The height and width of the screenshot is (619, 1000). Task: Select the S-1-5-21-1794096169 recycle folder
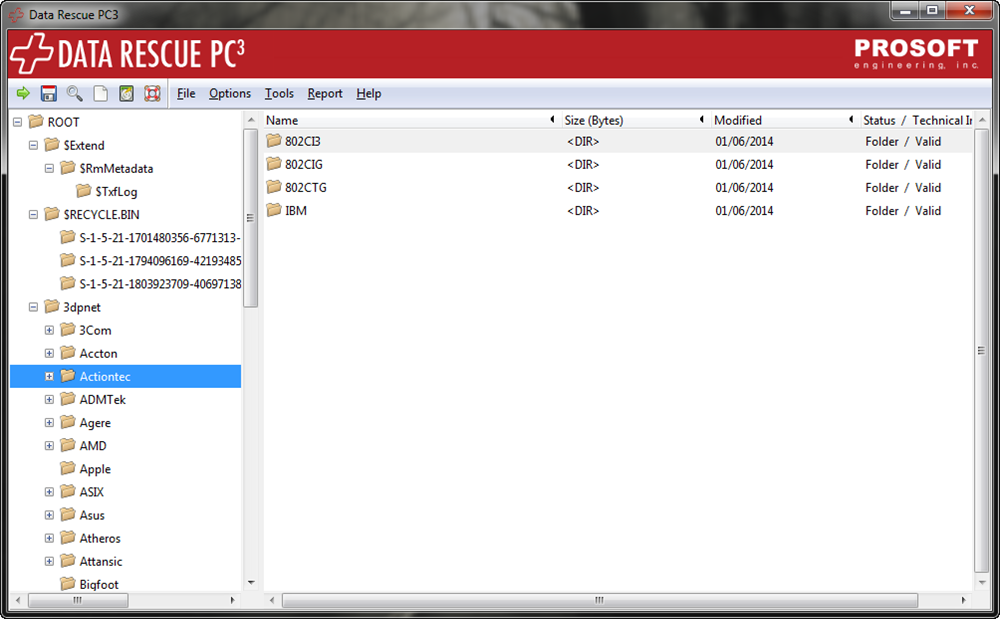click(151, 261)
